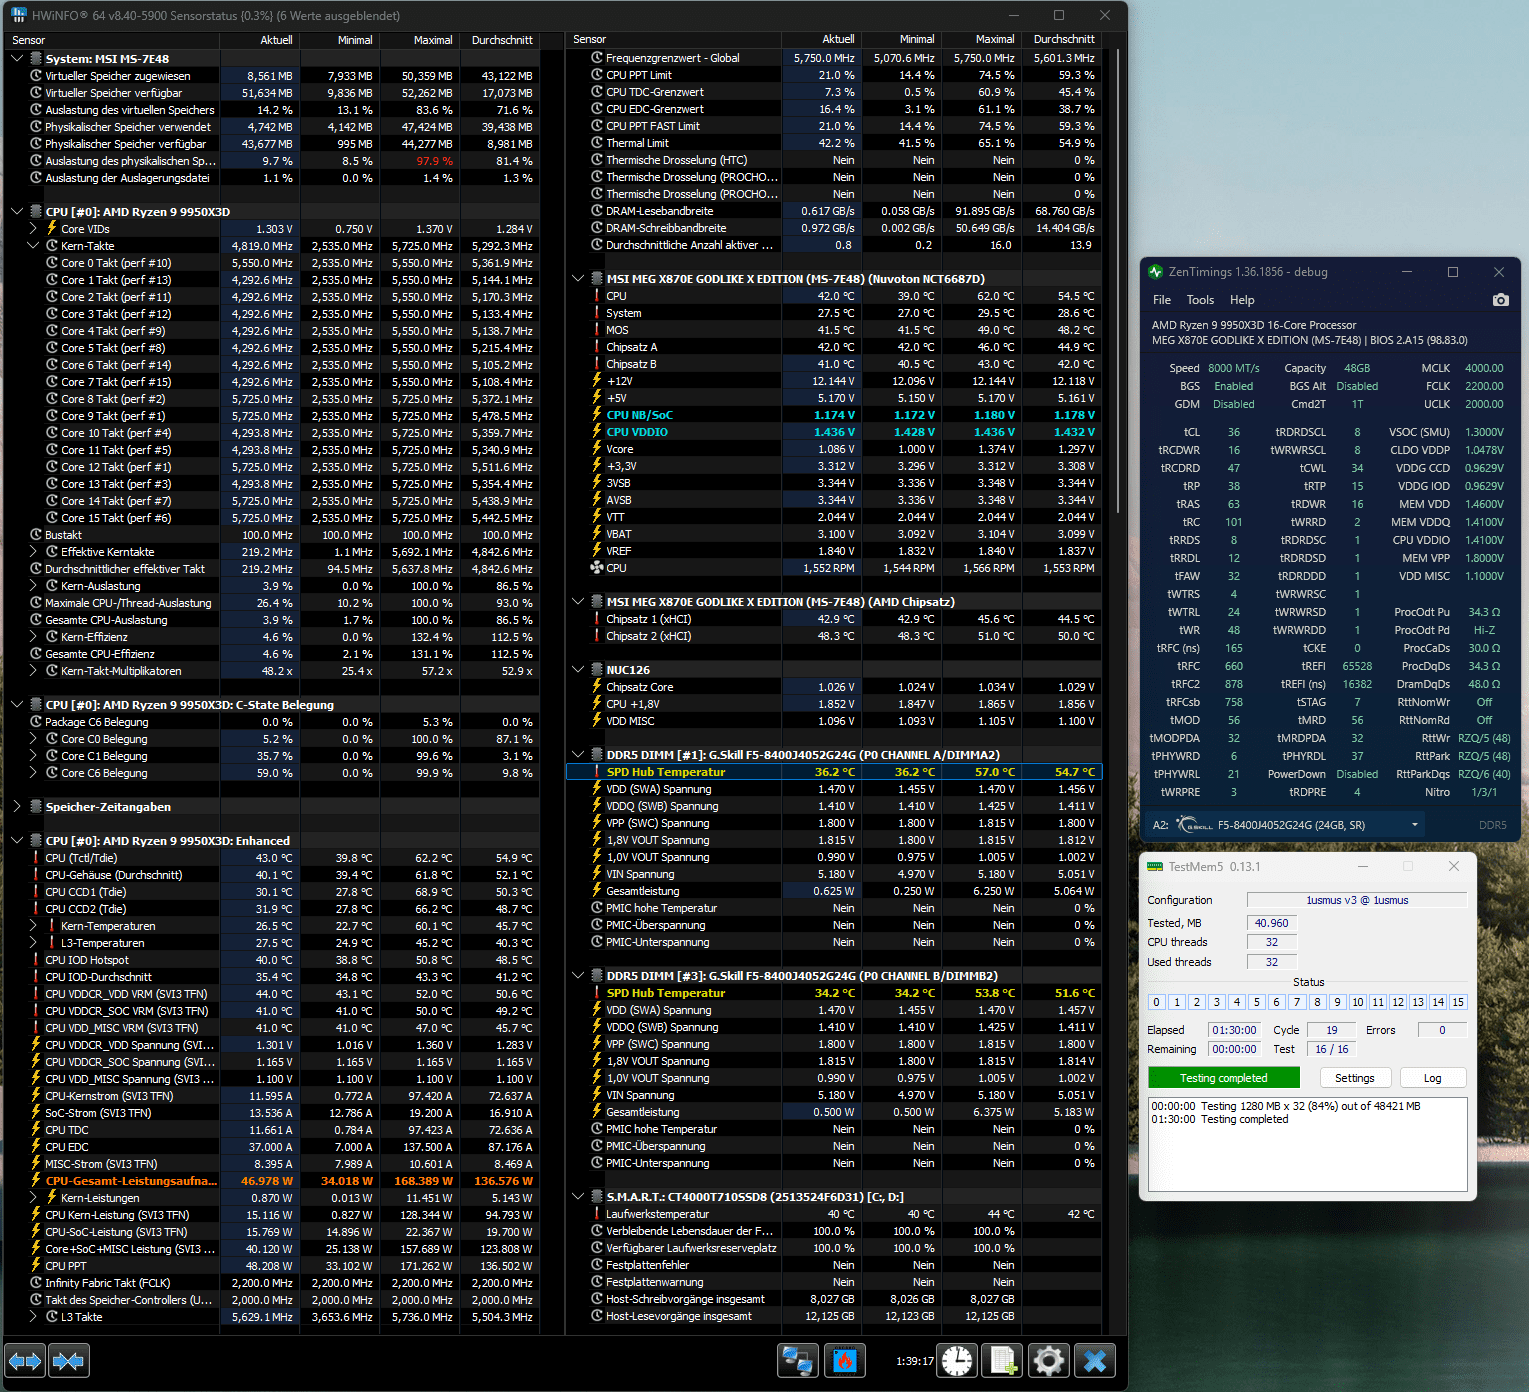This screenshot has width=1529, height=1392.
Task: Open sensor settings with the gear icon
Action: tap(1049, 1361)
